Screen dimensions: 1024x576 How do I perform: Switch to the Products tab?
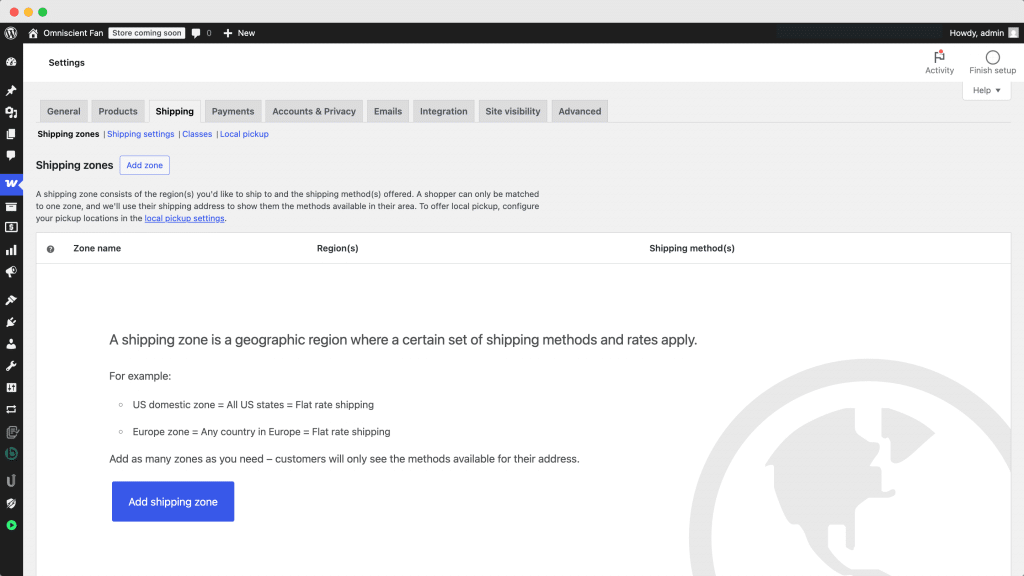pos(118,111)
